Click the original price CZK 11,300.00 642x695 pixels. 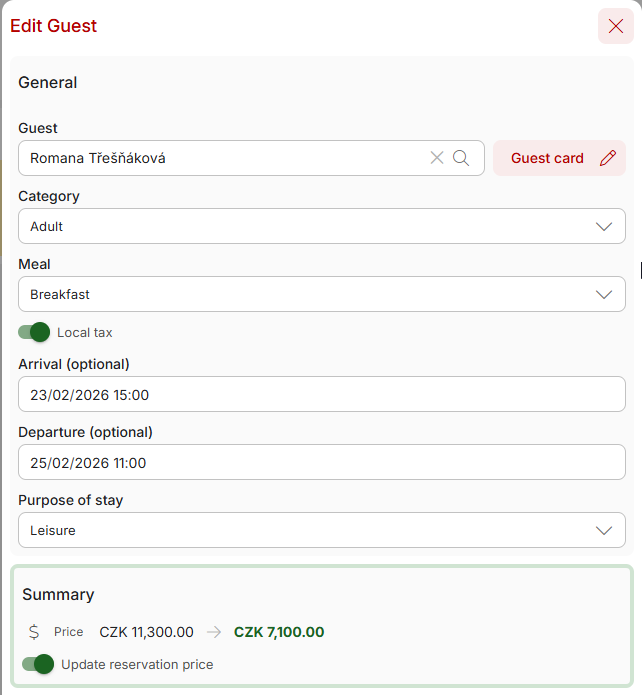click(146, 632)
